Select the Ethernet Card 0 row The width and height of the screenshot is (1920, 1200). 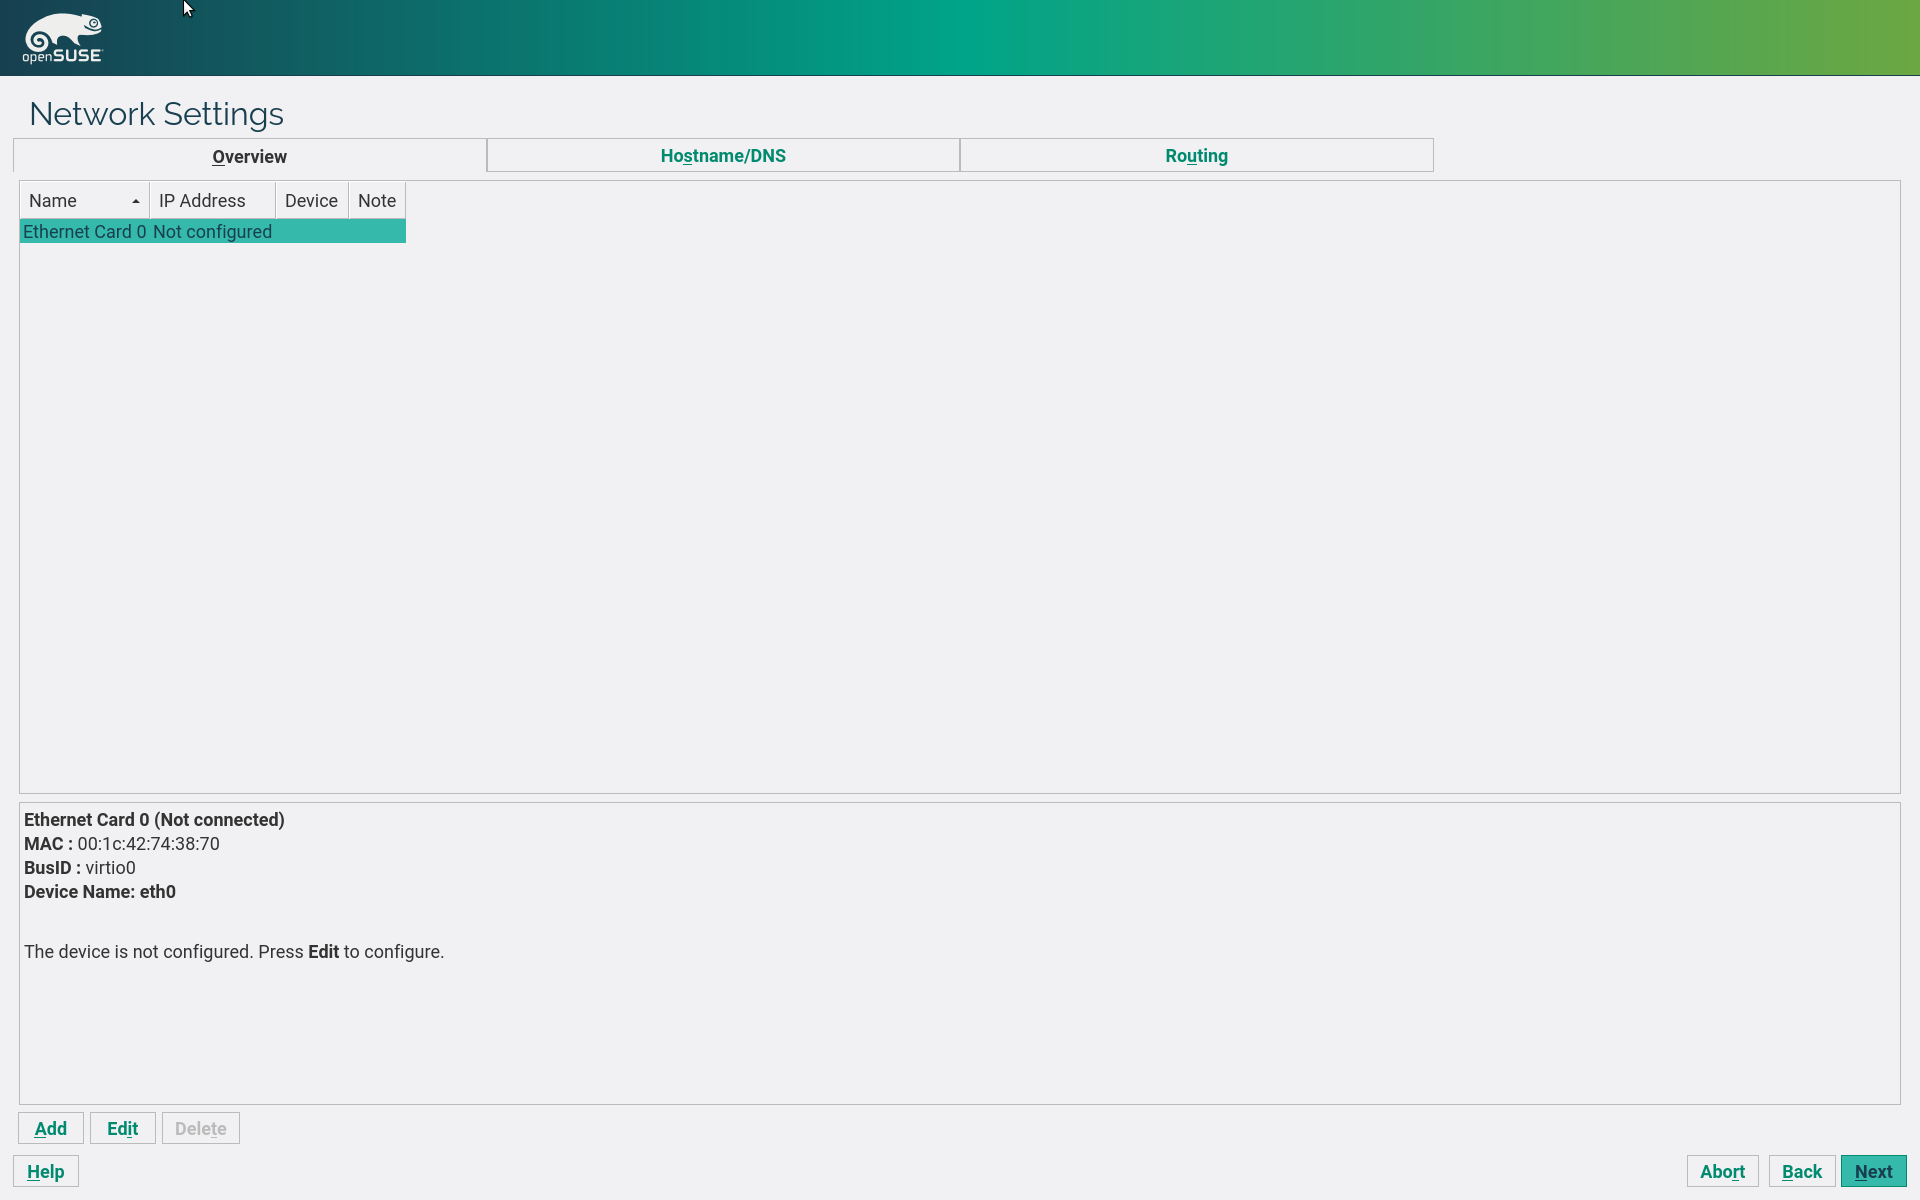point(84,232)
